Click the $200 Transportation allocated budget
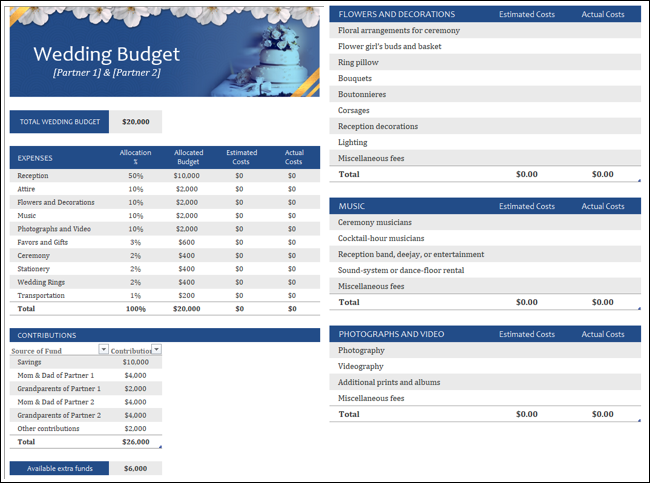650x483 pixels. click(x=187, y=295)
